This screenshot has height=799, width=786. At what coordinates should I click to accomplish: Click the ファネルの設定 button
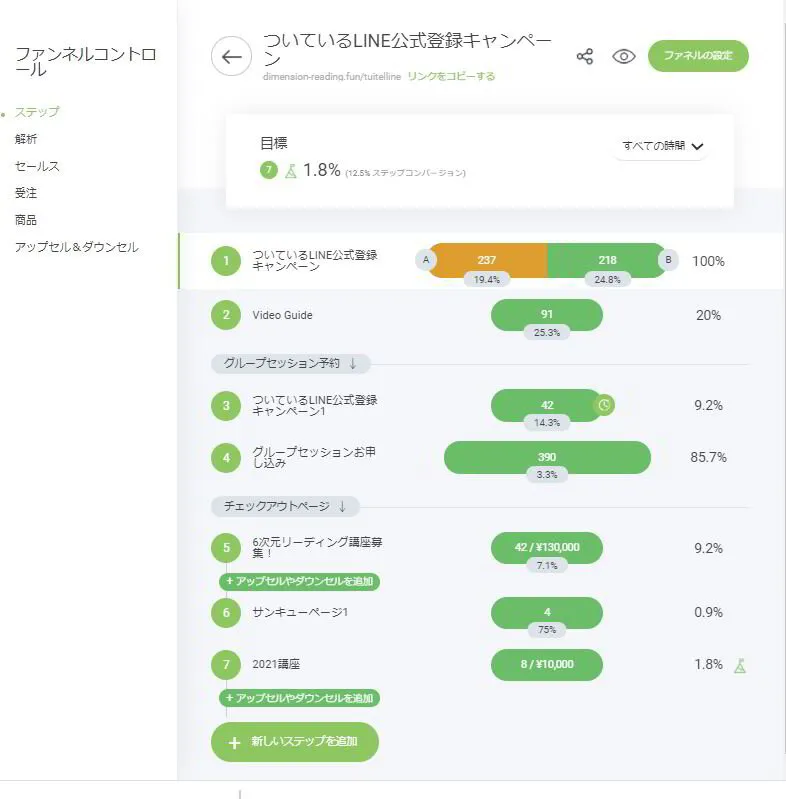(698, 56)
